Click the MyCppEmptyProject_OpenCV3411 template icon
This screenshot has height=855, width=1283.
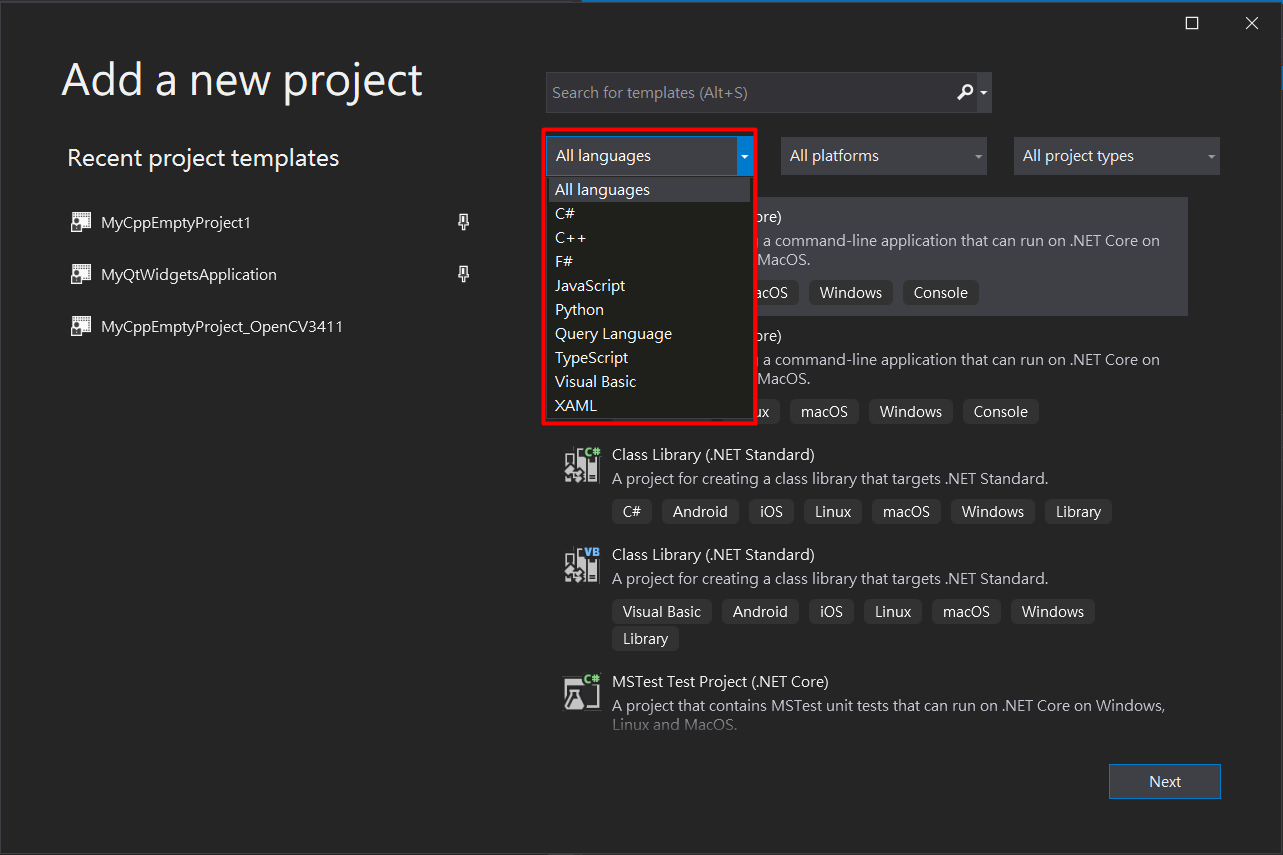tap(81, 326)
